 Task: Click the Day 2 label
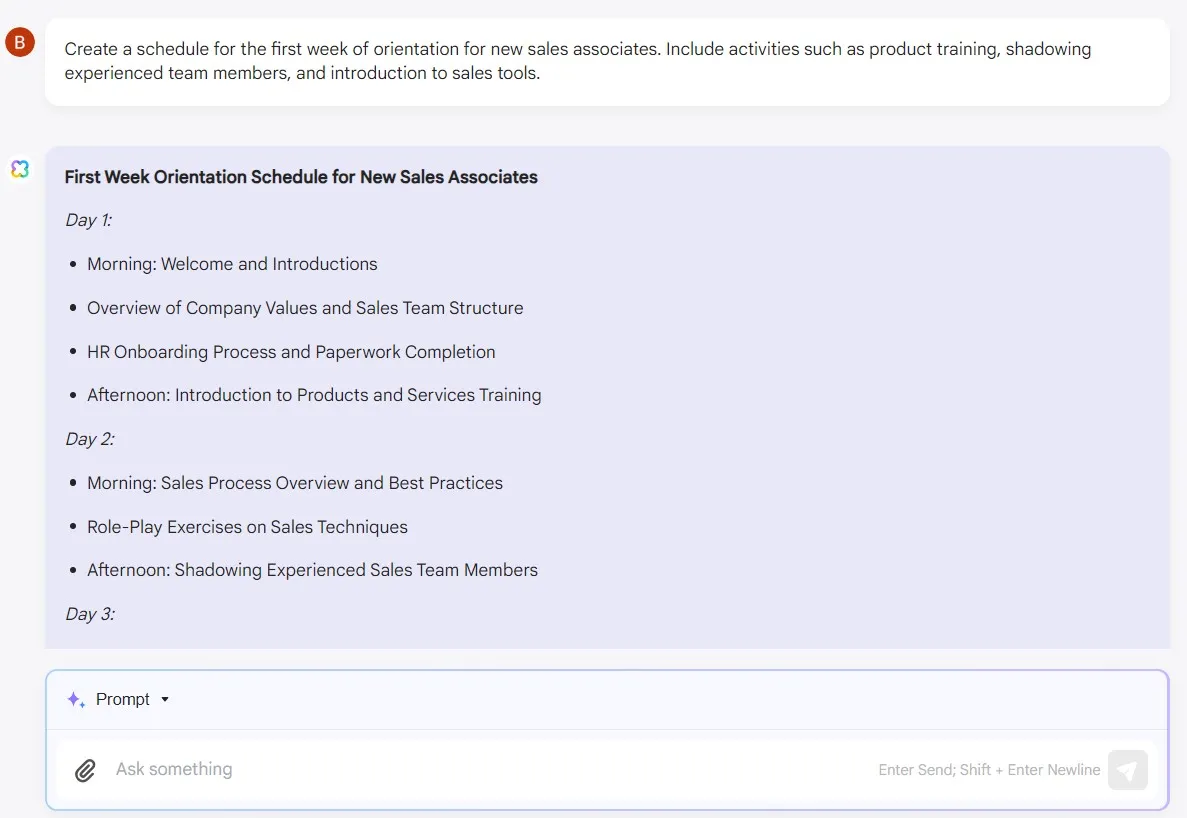tap(90, 440)
